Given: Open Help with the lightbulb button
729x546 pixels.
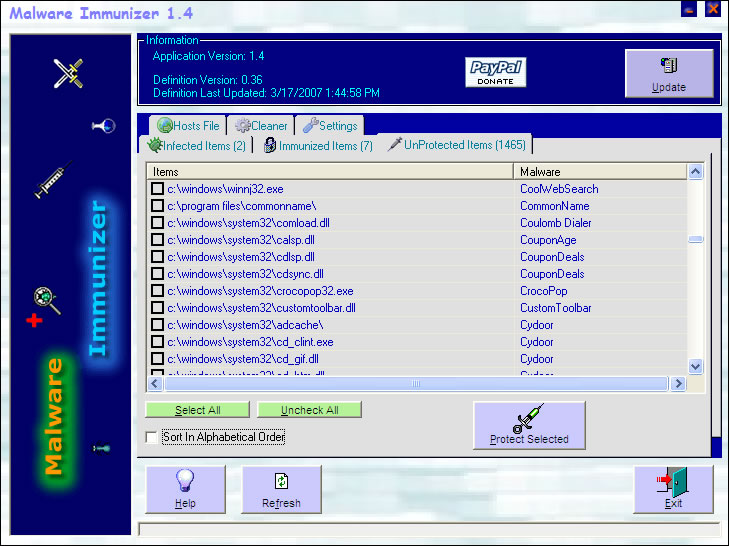Looking at the screenshot, I should [185, 489].
